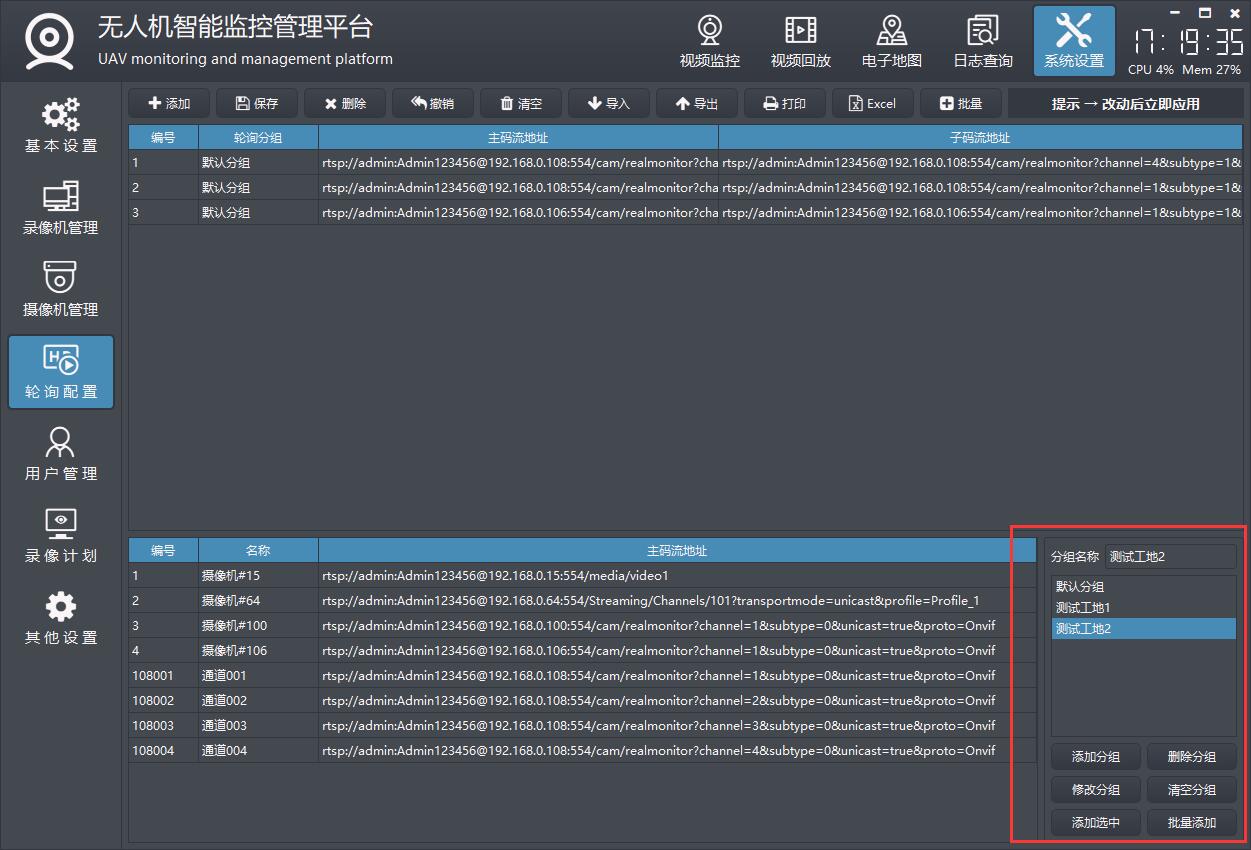Image resolution: width=1251 pixels, height=850 pixels.
Task: Click the Excel export button
Action: [x=873, y=104]
